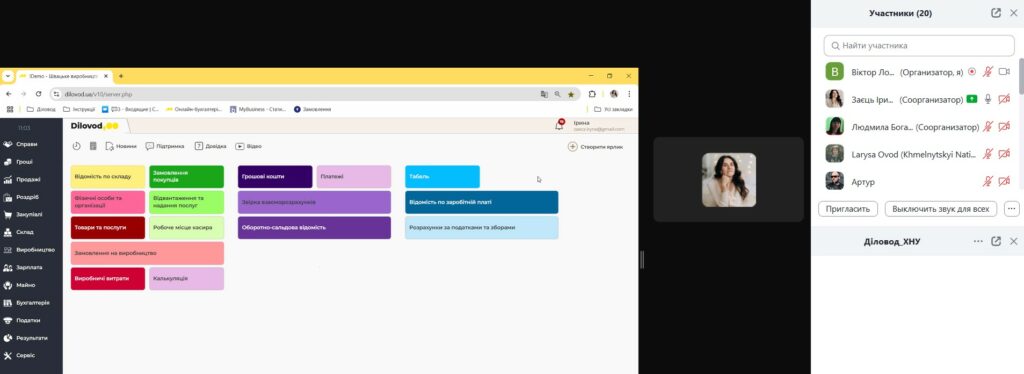This screenshot has width=1024, height=374.
Task: Click Выключить звук для всех button
Action: pyautogui.click(x=941, y=209)
